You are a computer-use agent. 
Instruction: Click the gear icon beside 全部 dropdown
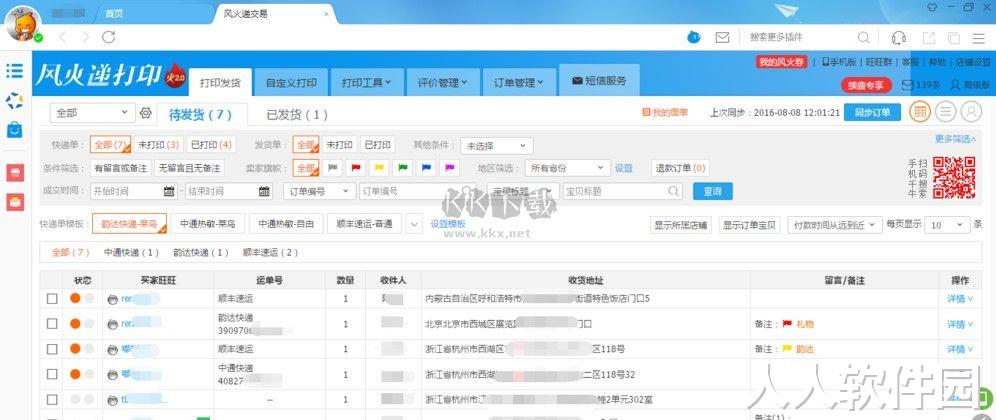[x=145, y=113]
